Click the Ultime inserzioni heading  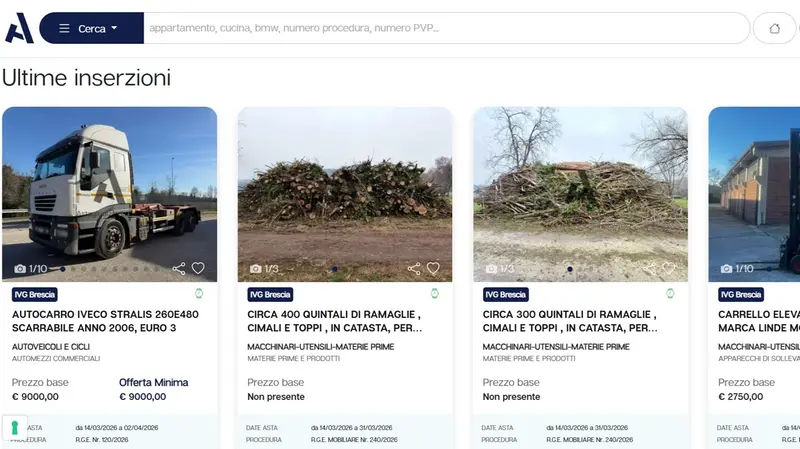point(86,78)
